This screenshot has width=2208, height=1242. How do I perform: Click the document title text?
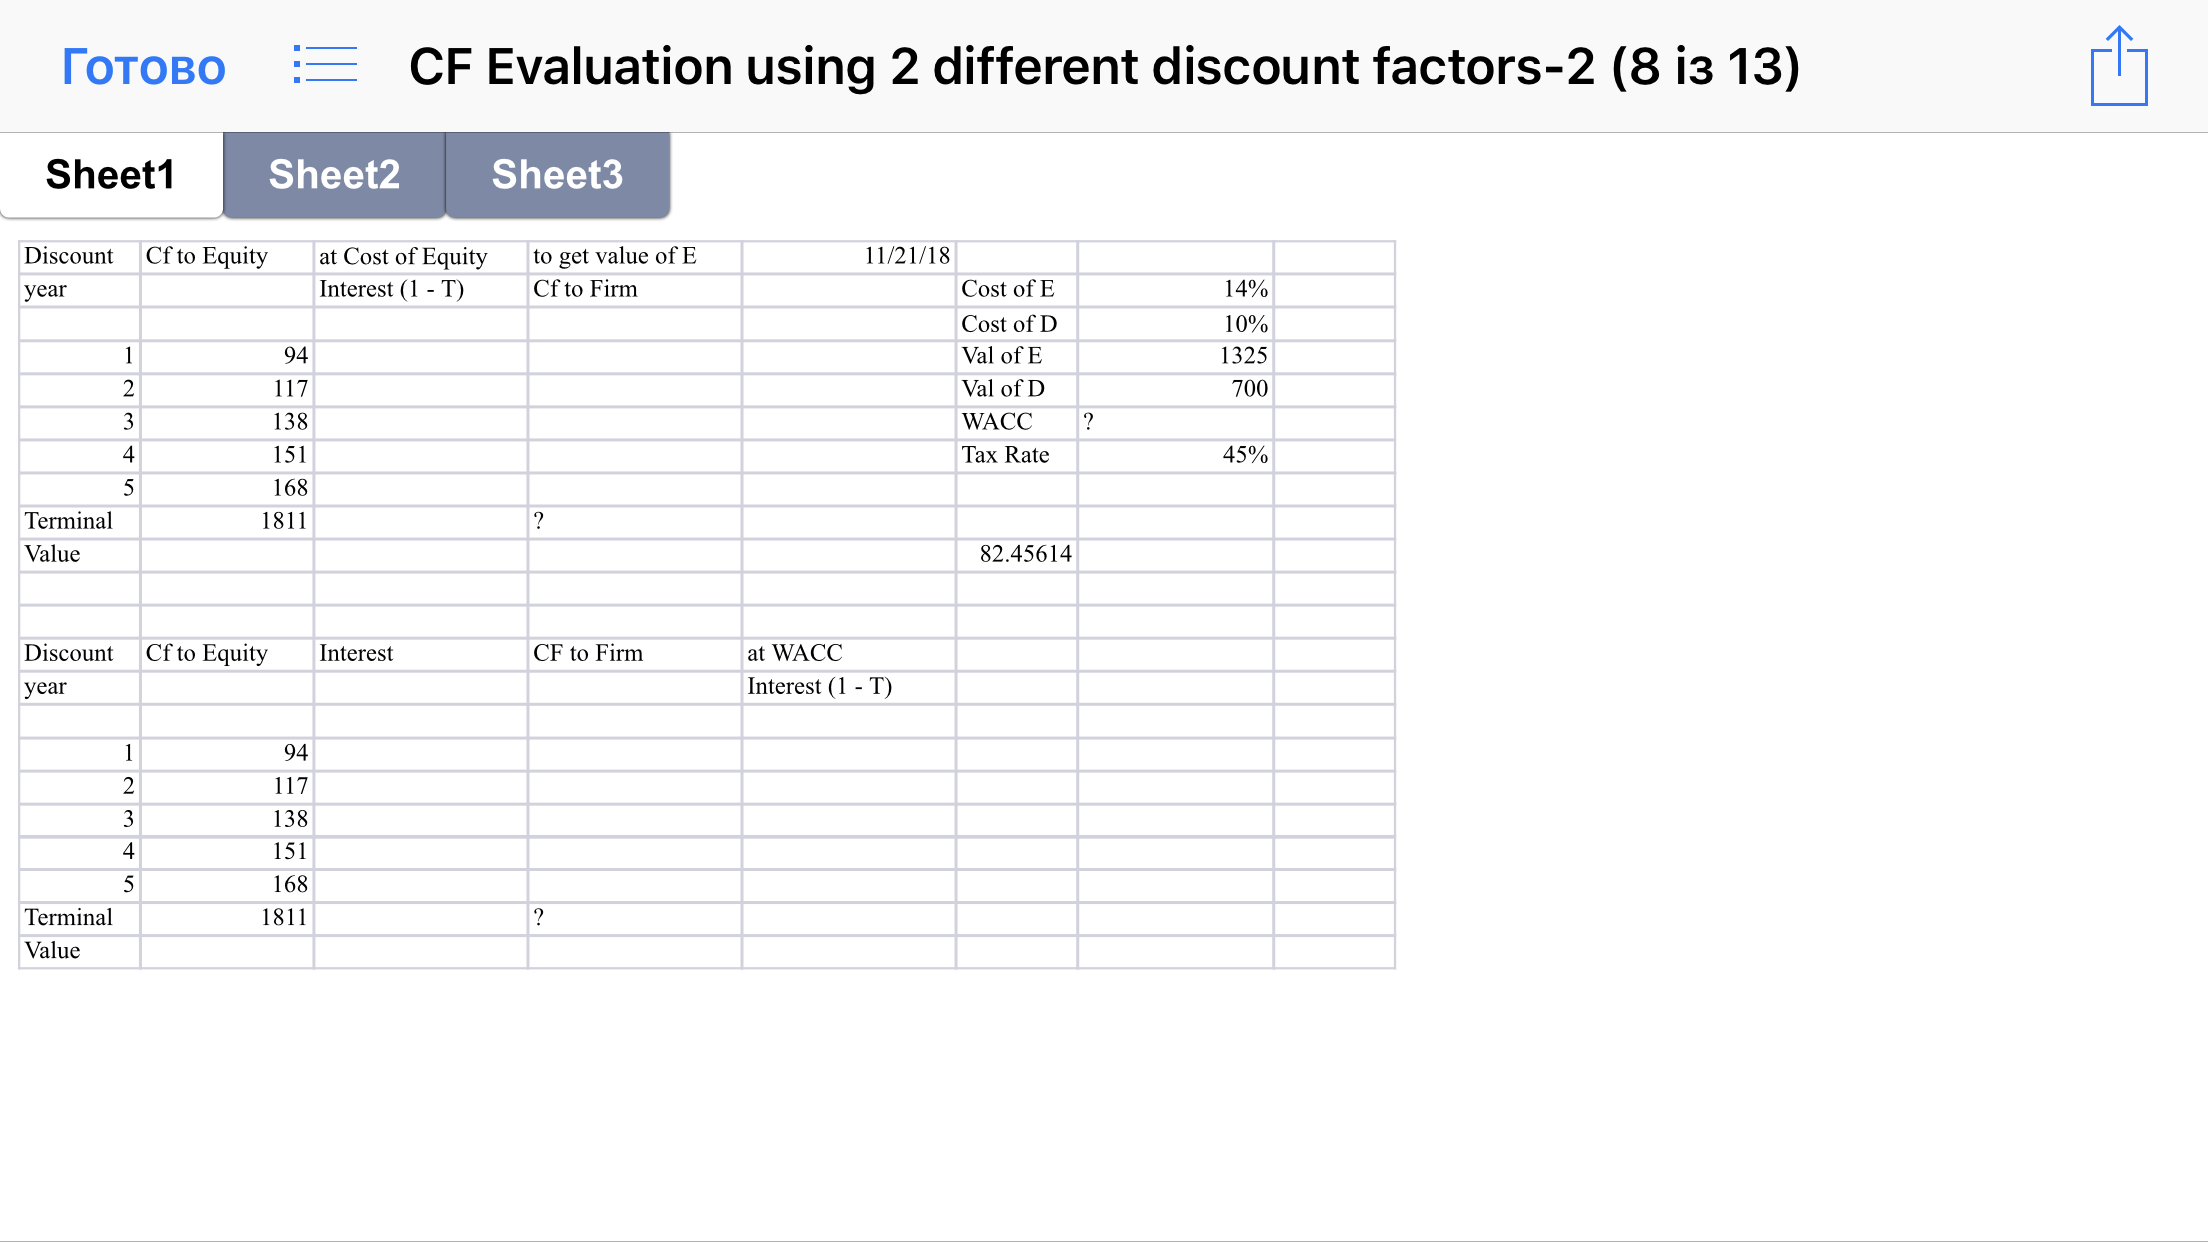(1104, 66)
